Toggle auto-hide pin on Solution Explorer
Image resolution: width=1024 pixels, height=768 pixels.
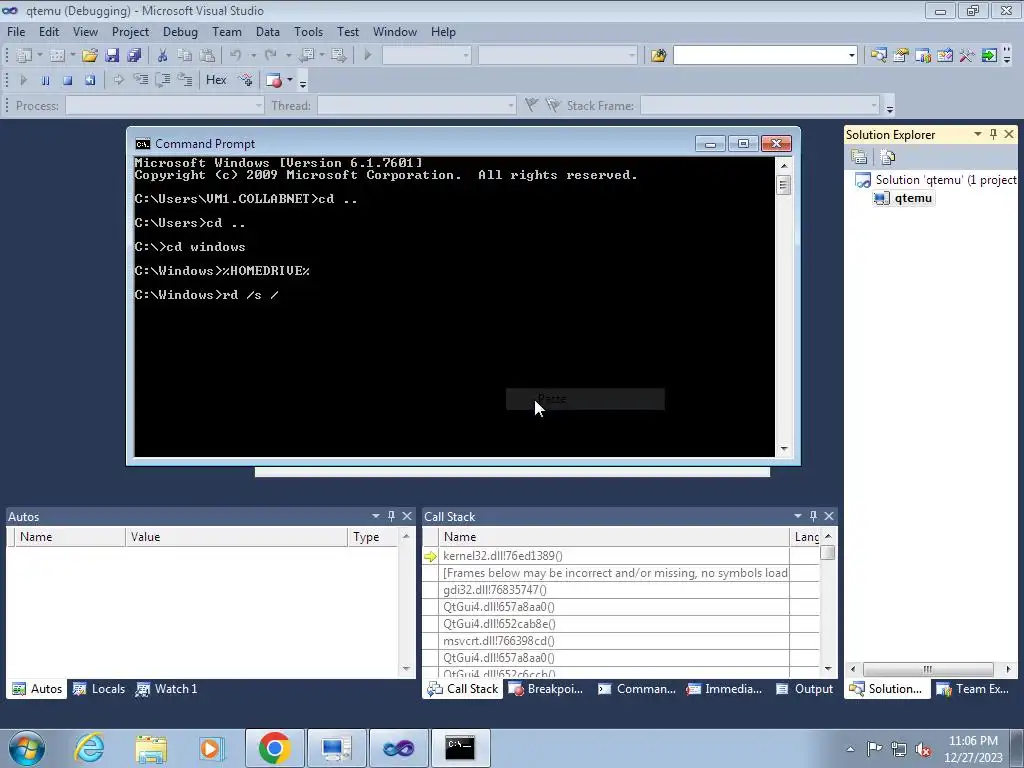[993, 134]
